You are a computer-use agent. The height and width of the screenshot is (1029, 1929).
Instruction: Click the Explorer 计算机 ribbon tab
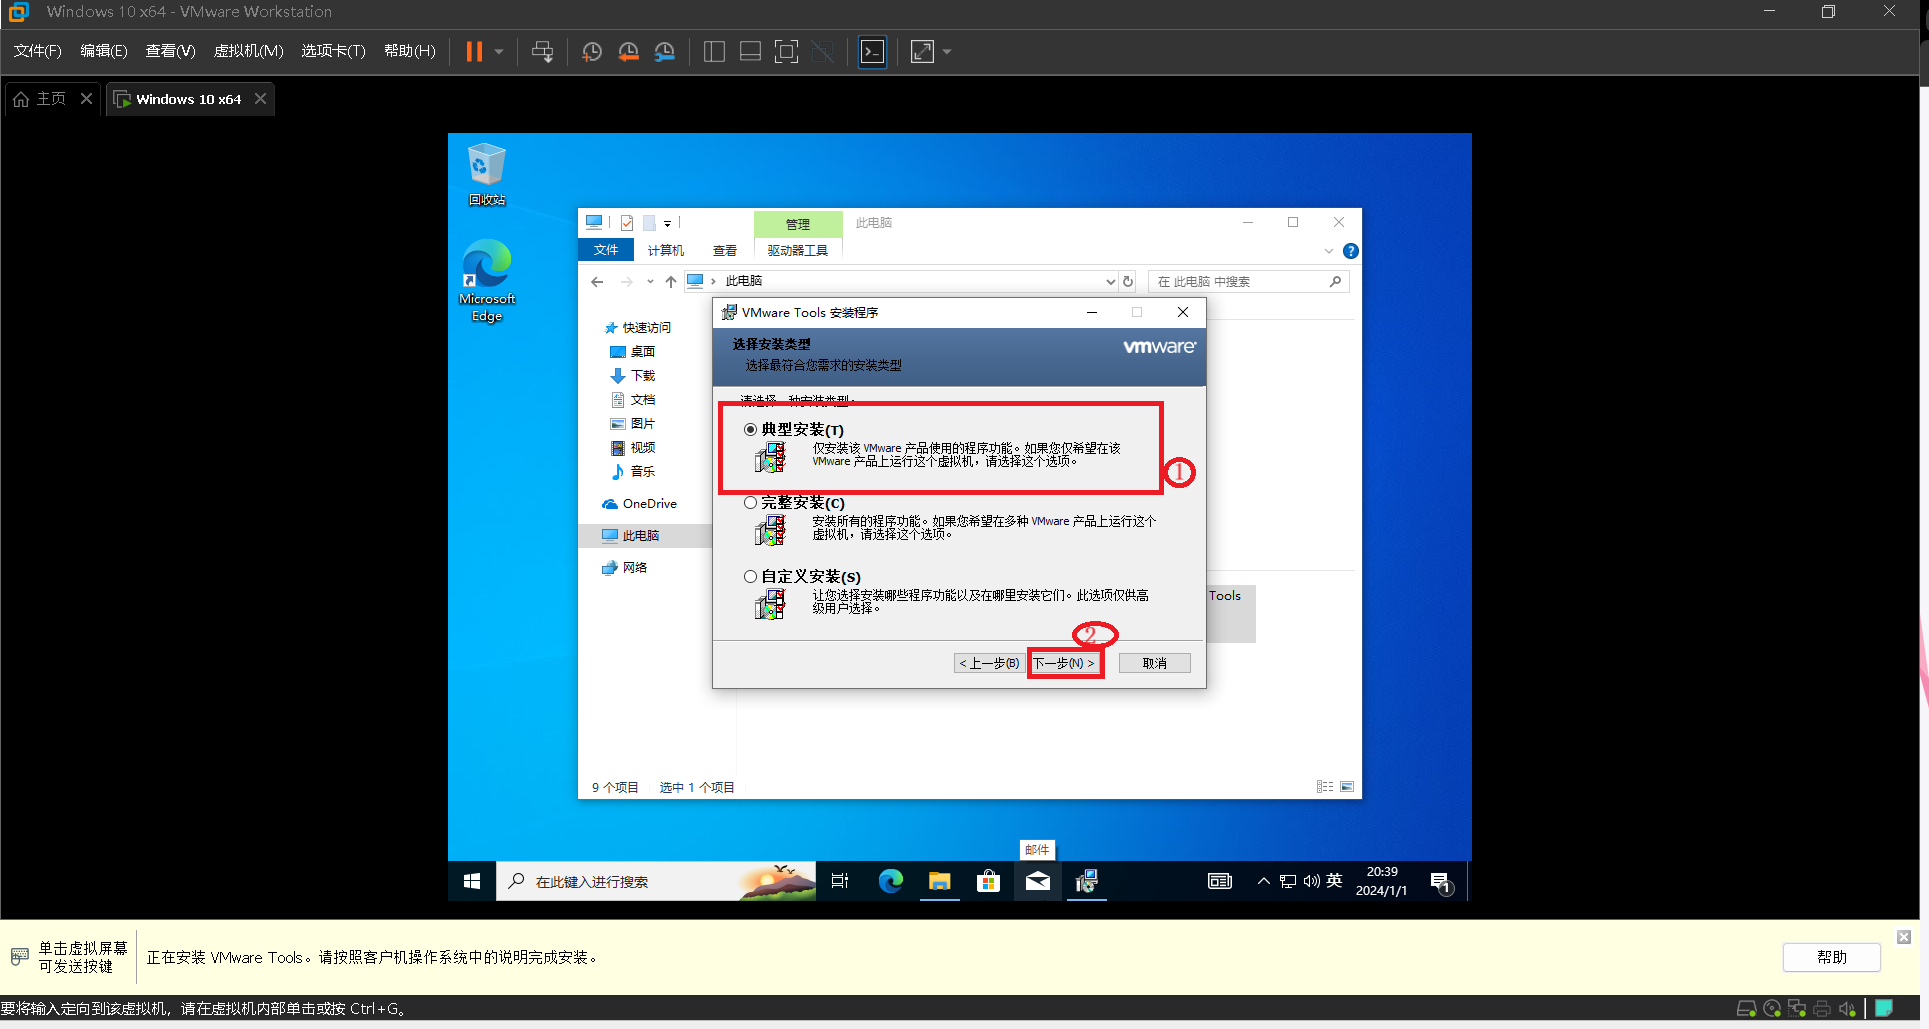[x=665, y=250]
